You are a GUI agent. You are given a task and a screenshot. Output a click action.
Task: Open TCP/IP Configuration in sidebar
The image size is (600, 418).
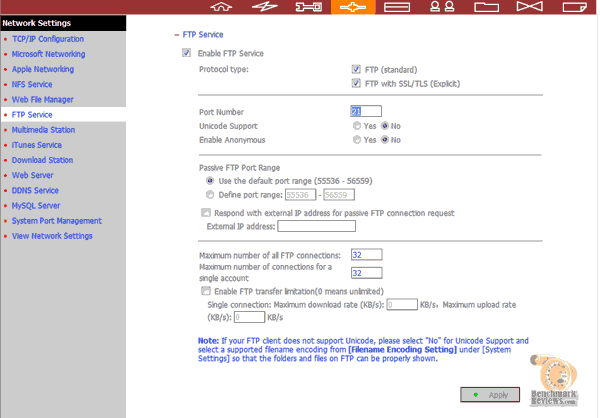[x=47, y=39]
